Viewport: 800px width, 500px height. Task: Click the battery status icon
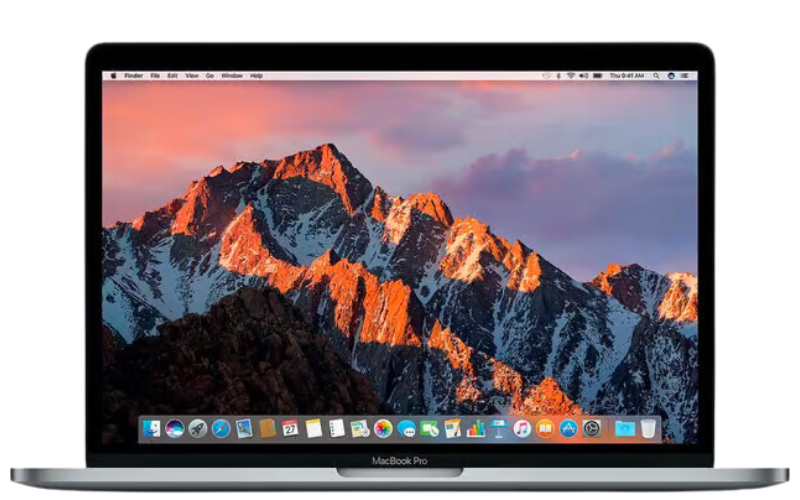pos(597,76)
